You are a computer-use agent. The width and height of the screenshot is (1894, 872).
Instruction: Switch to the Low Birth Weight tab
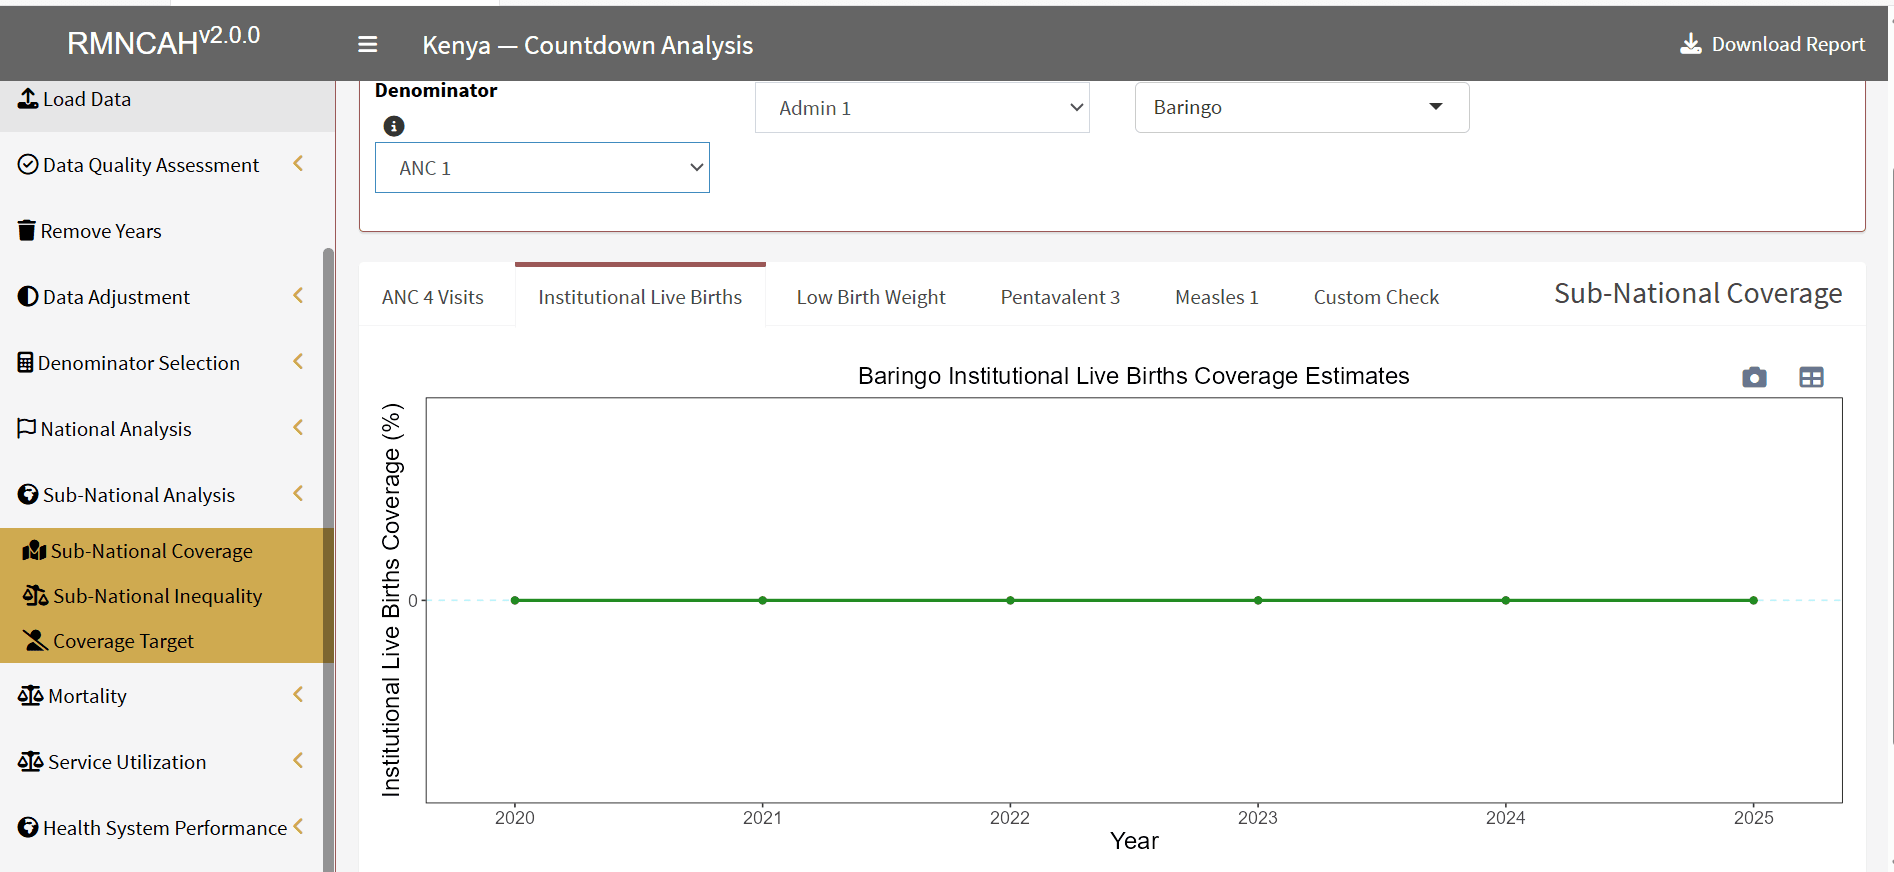point(871,297)
